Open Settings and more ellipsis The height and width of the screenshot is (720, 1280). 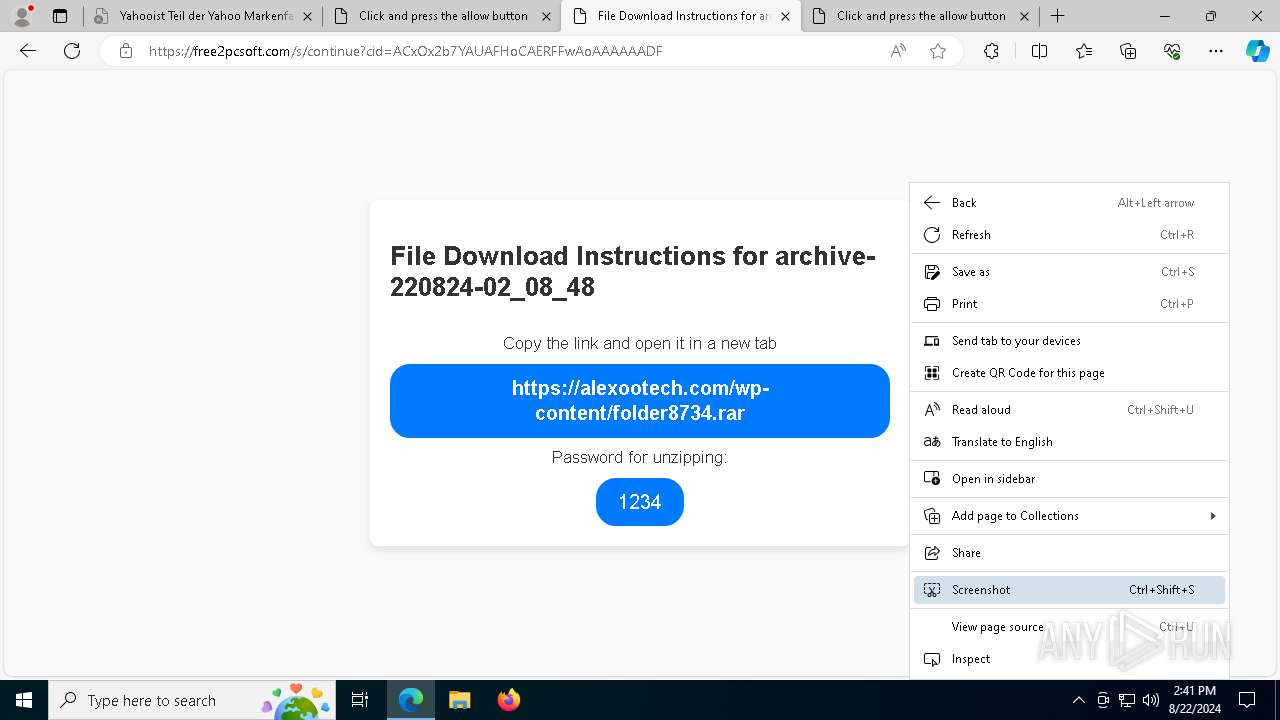pyautogui.click(x=1216, y=51)
